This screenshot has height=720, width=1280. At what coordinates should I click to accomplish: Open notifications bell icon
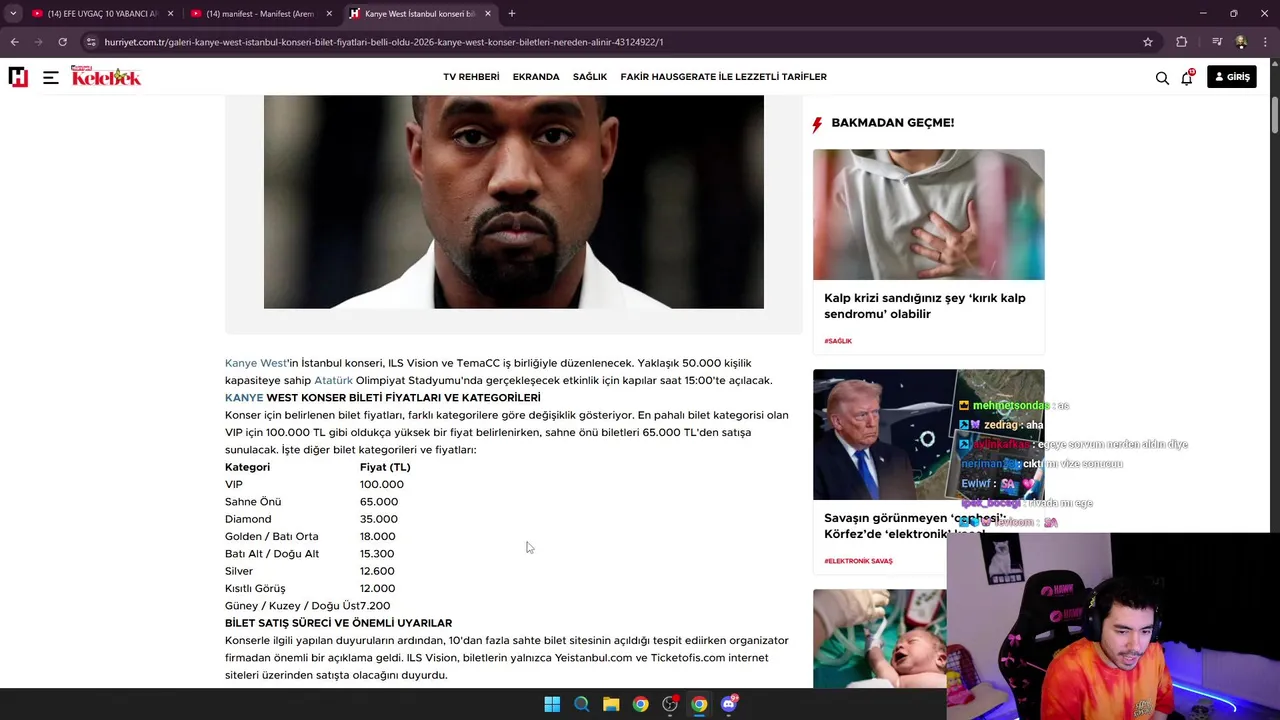(x=1187, y=78)
